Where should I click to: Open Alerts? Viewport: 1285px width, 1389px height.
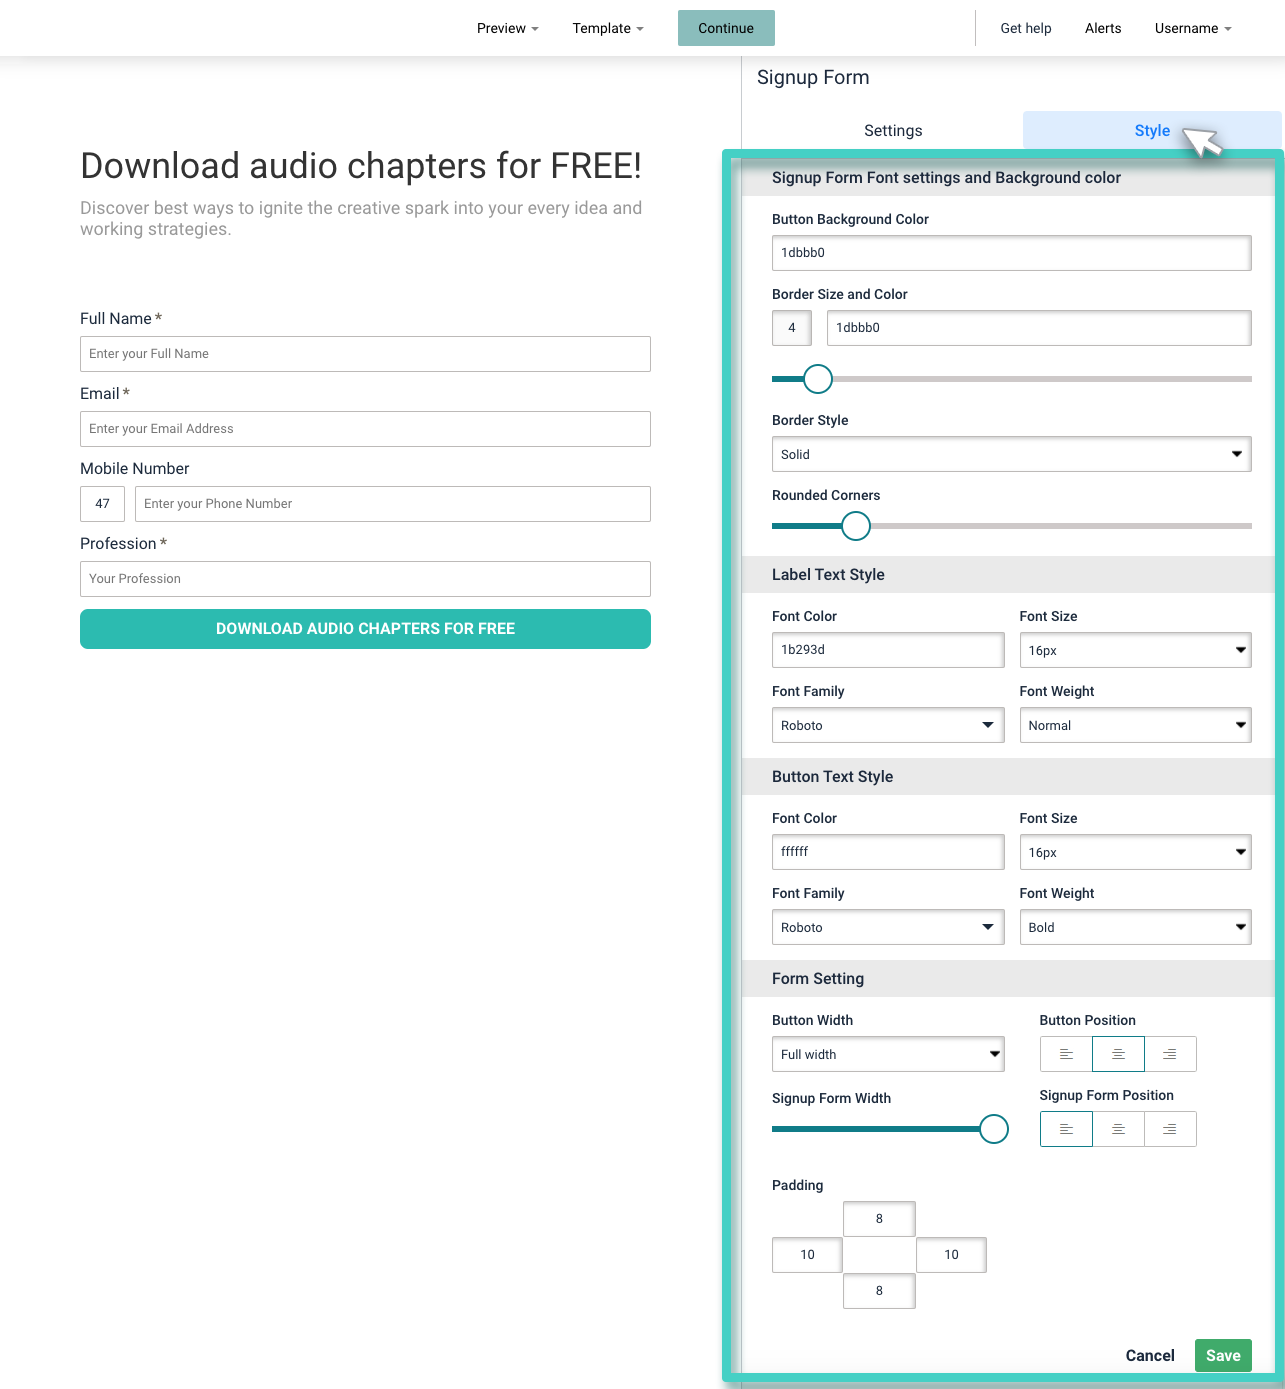(1103, 28)
